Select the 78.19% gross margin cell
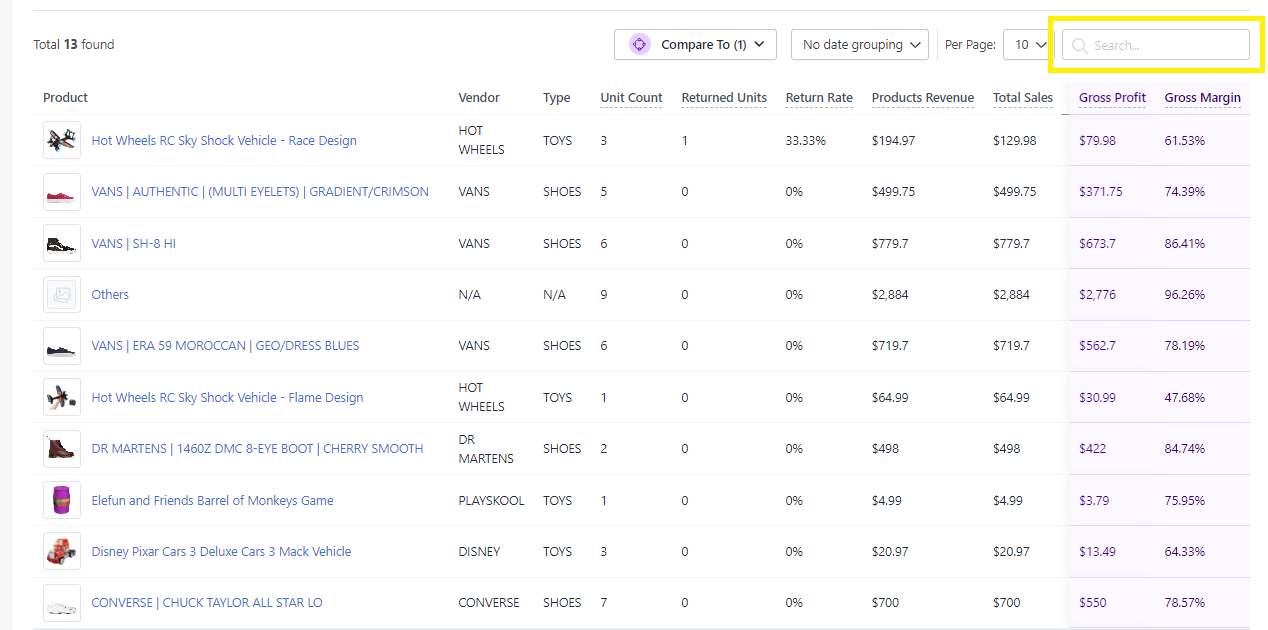Viewport: 1268px width, 630px height. pyautogui.click(x=1185, y=346)
